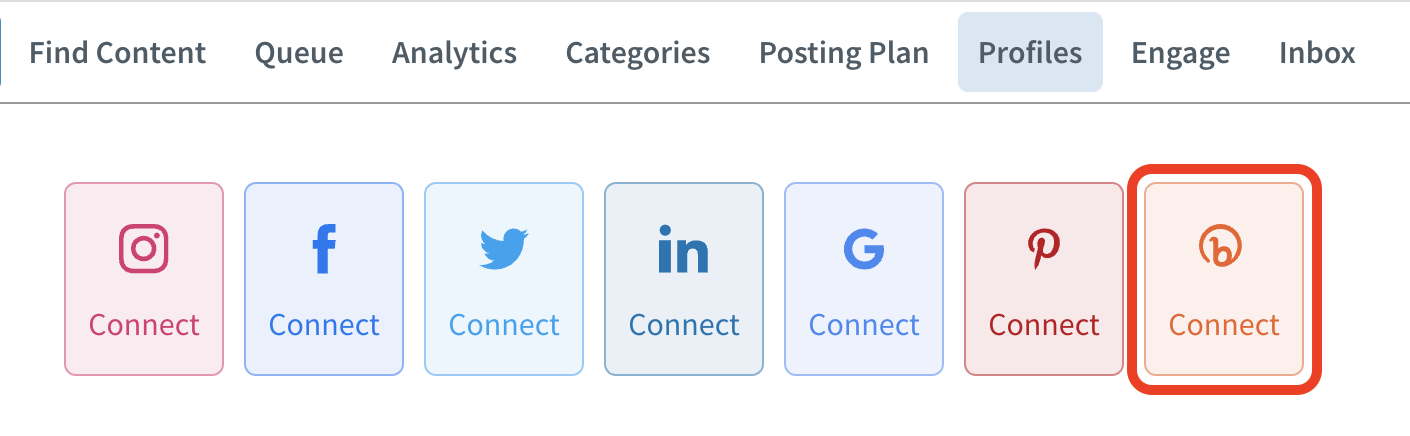The image size is (1410, 436).
Task: Click the Twitter bird icon
Action: click(x=504, y=249)
